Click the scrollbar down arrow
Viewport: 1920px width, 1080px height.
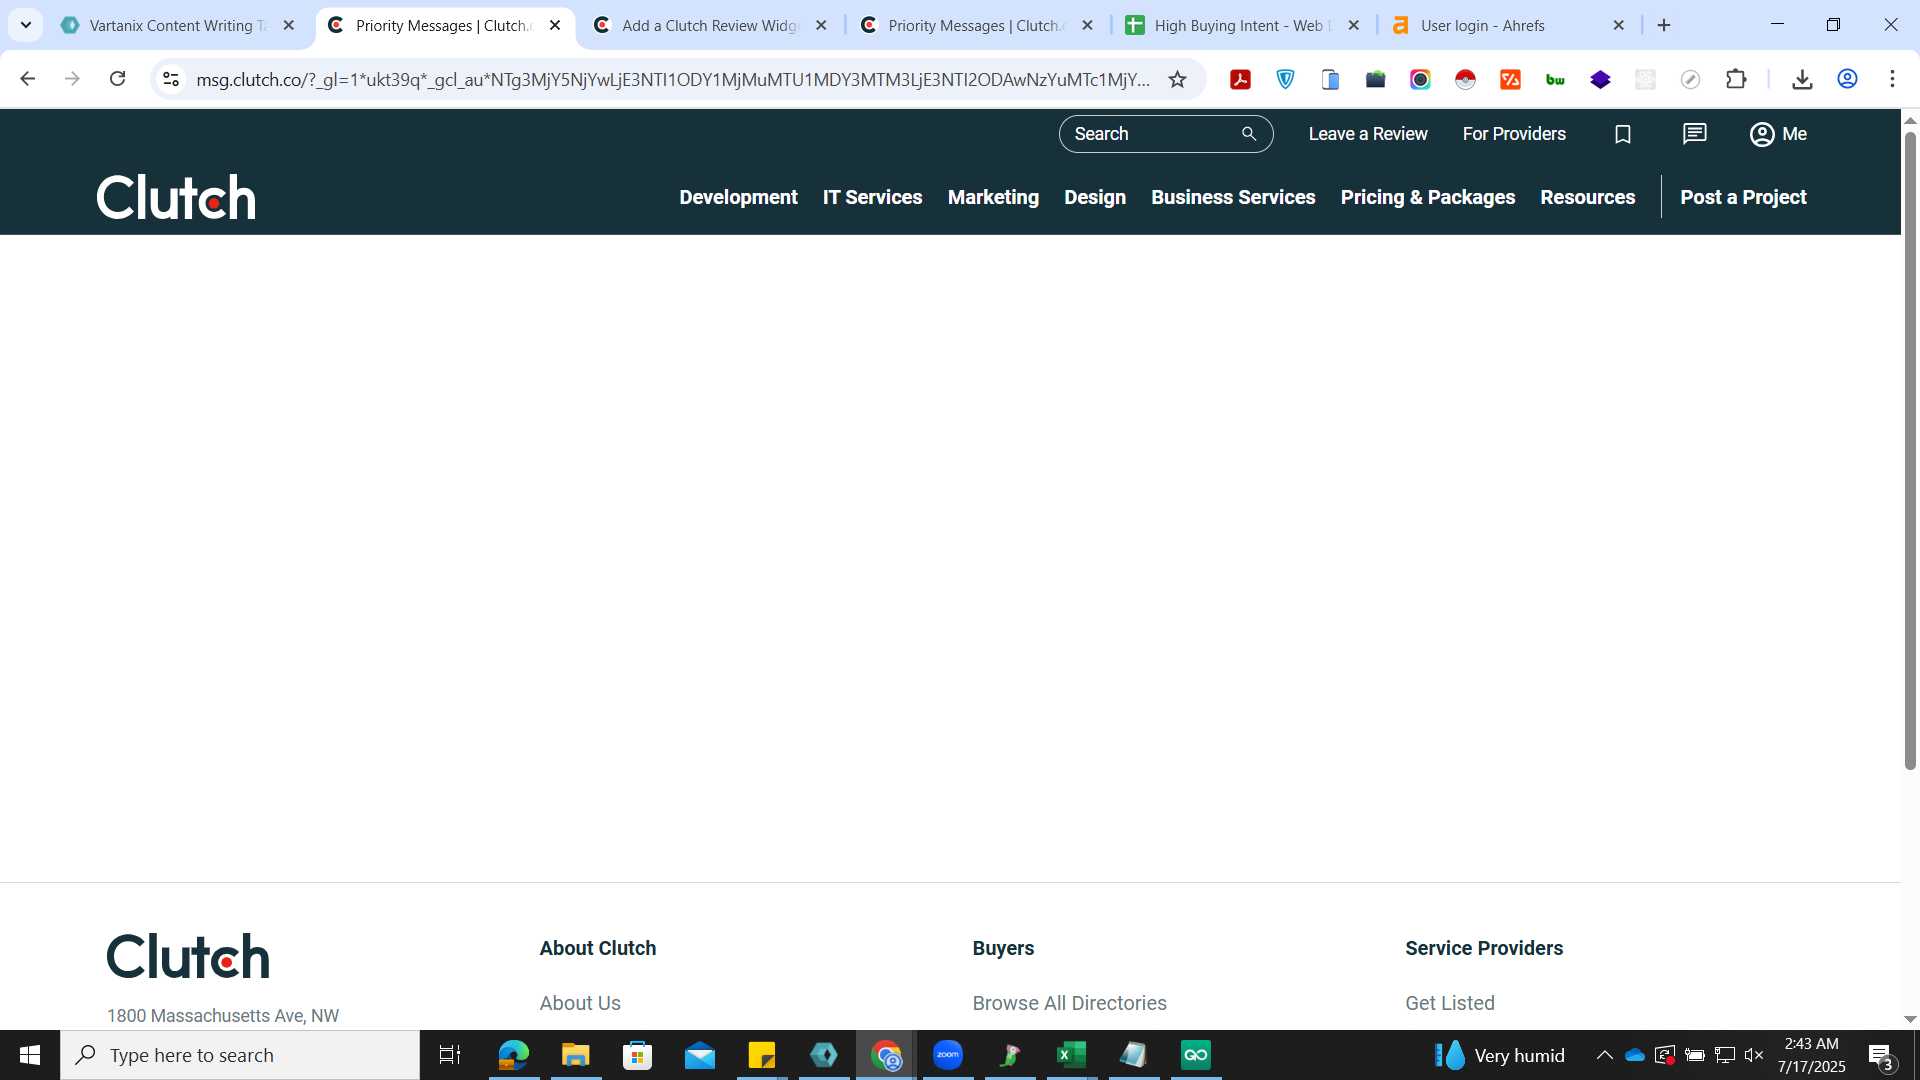(x=1910, y=1019)
